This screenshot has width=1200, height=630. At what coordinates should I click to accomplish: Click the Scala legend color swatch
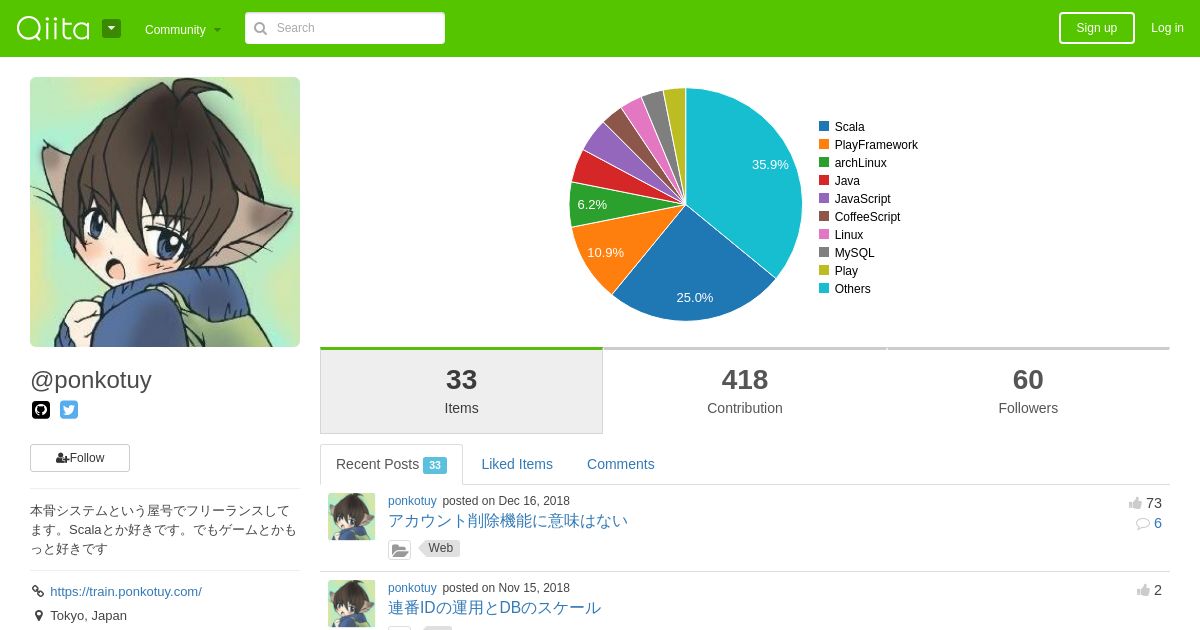824,126
